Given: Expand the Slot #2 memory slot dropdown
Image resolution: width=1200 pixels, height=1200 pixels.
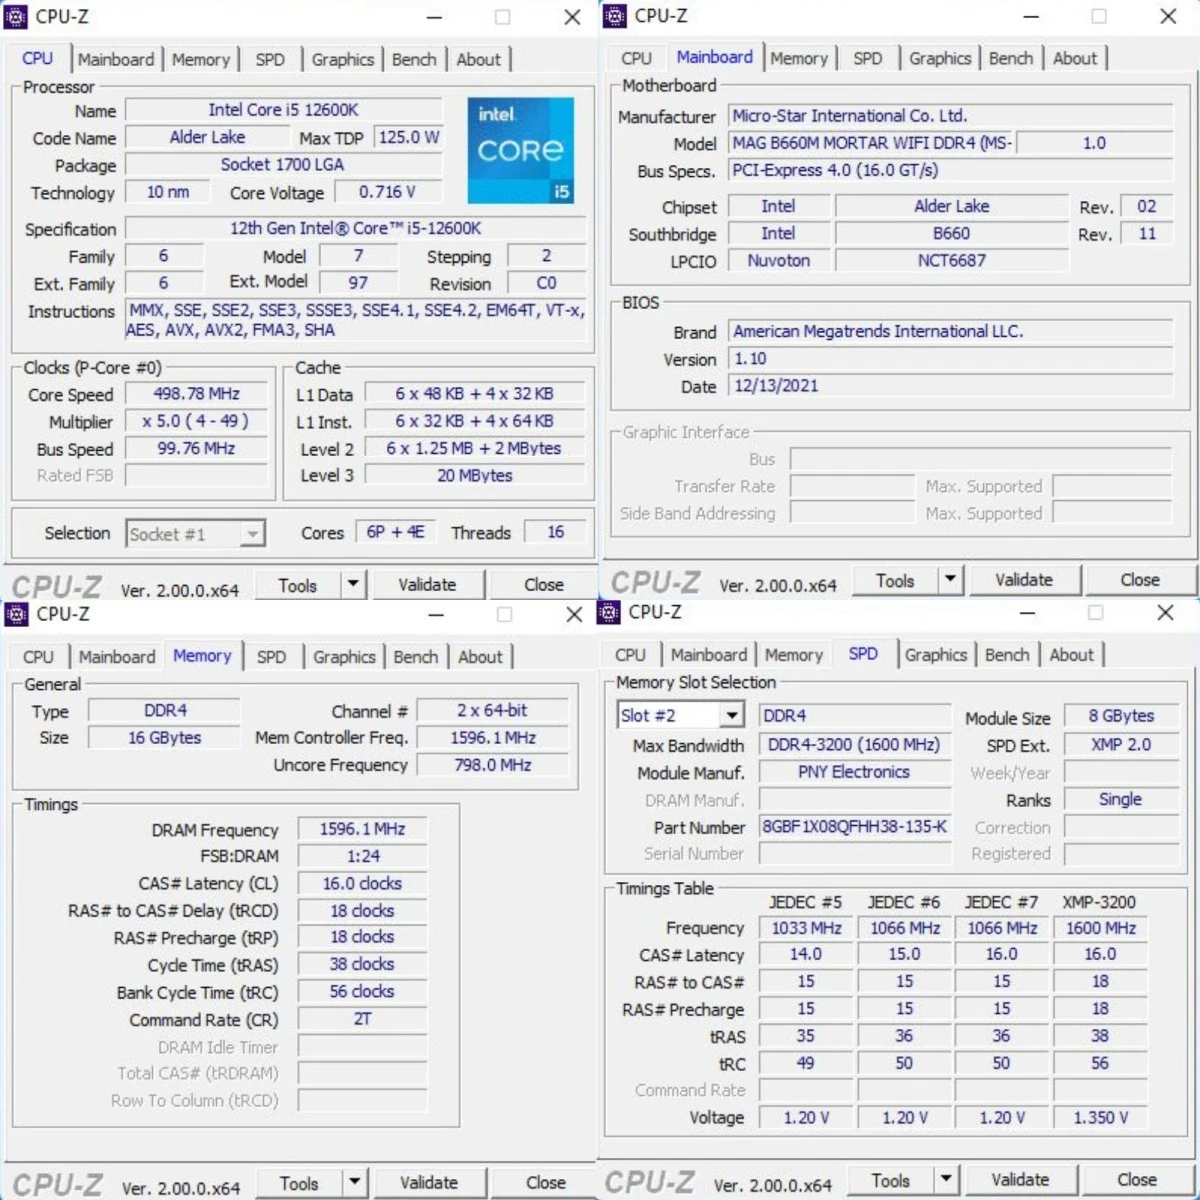Looking at the screenshot, I should pyautogui.click(x=732, y=715).
